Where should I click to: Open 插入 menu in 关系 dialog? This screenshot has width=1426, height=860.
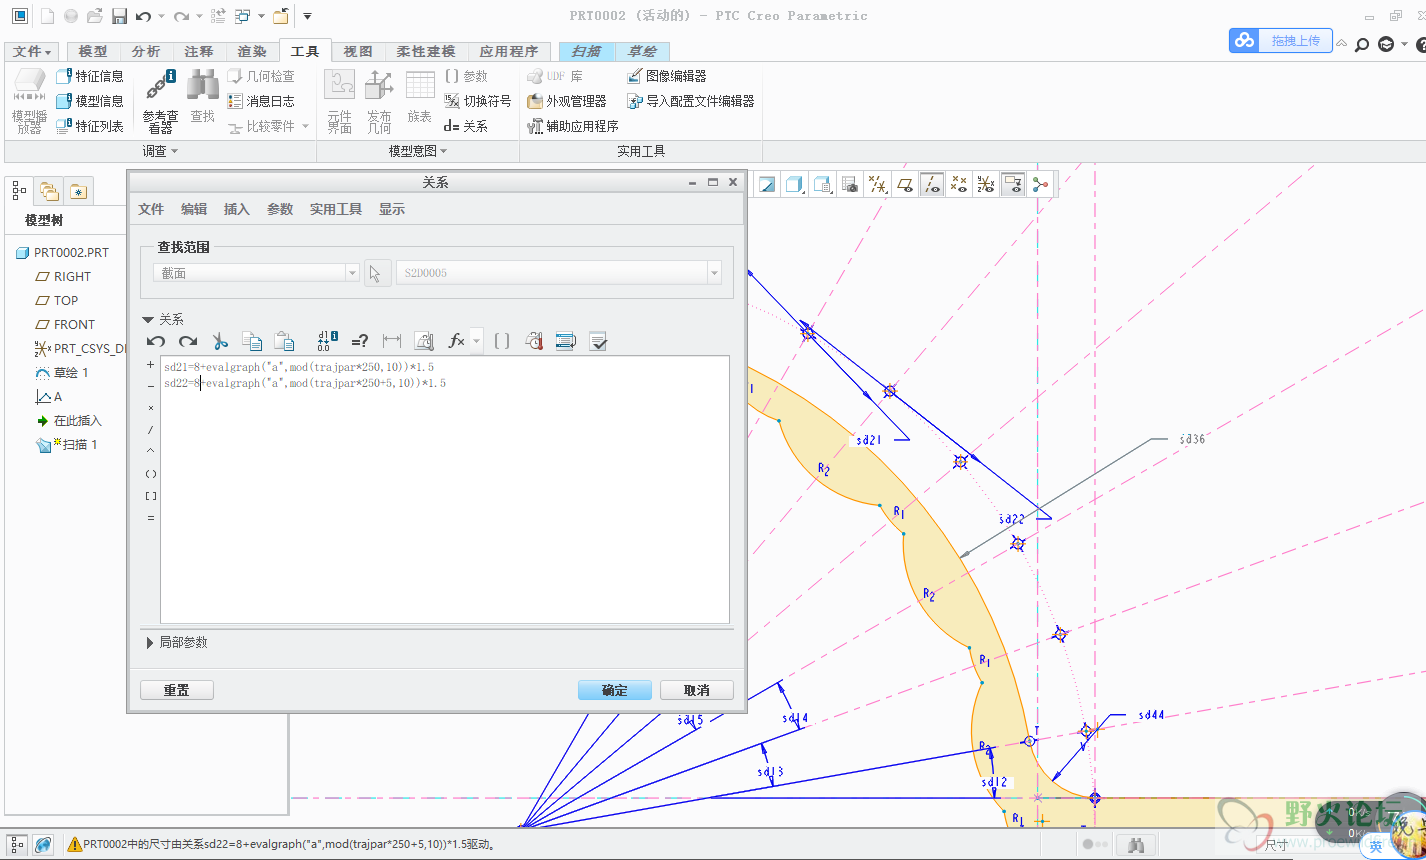237,209
